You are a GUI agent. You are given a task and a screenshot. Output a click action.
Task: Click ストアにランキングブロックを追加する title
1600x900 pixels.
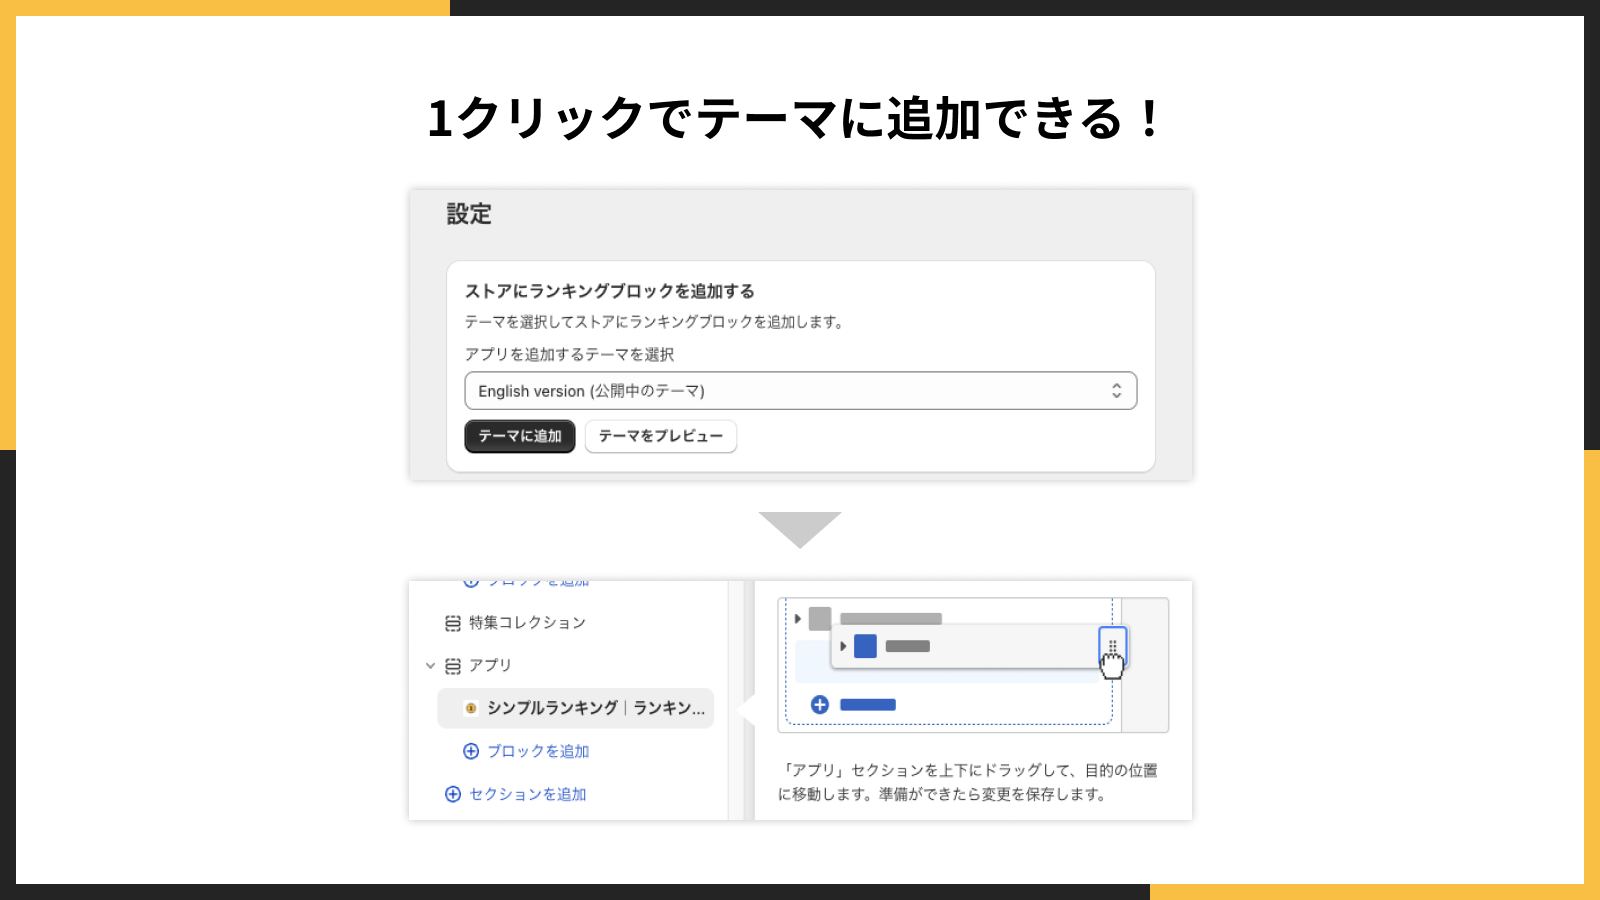click(x=610, y=291)
